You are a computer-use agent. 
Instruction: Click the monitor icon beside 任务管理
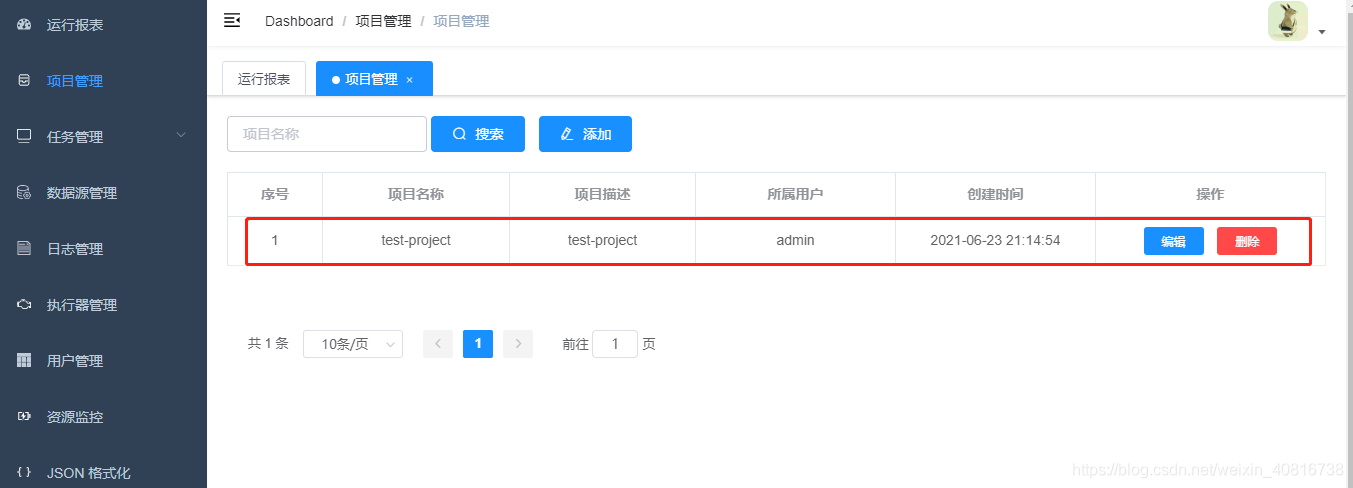[x=24, y=136]
